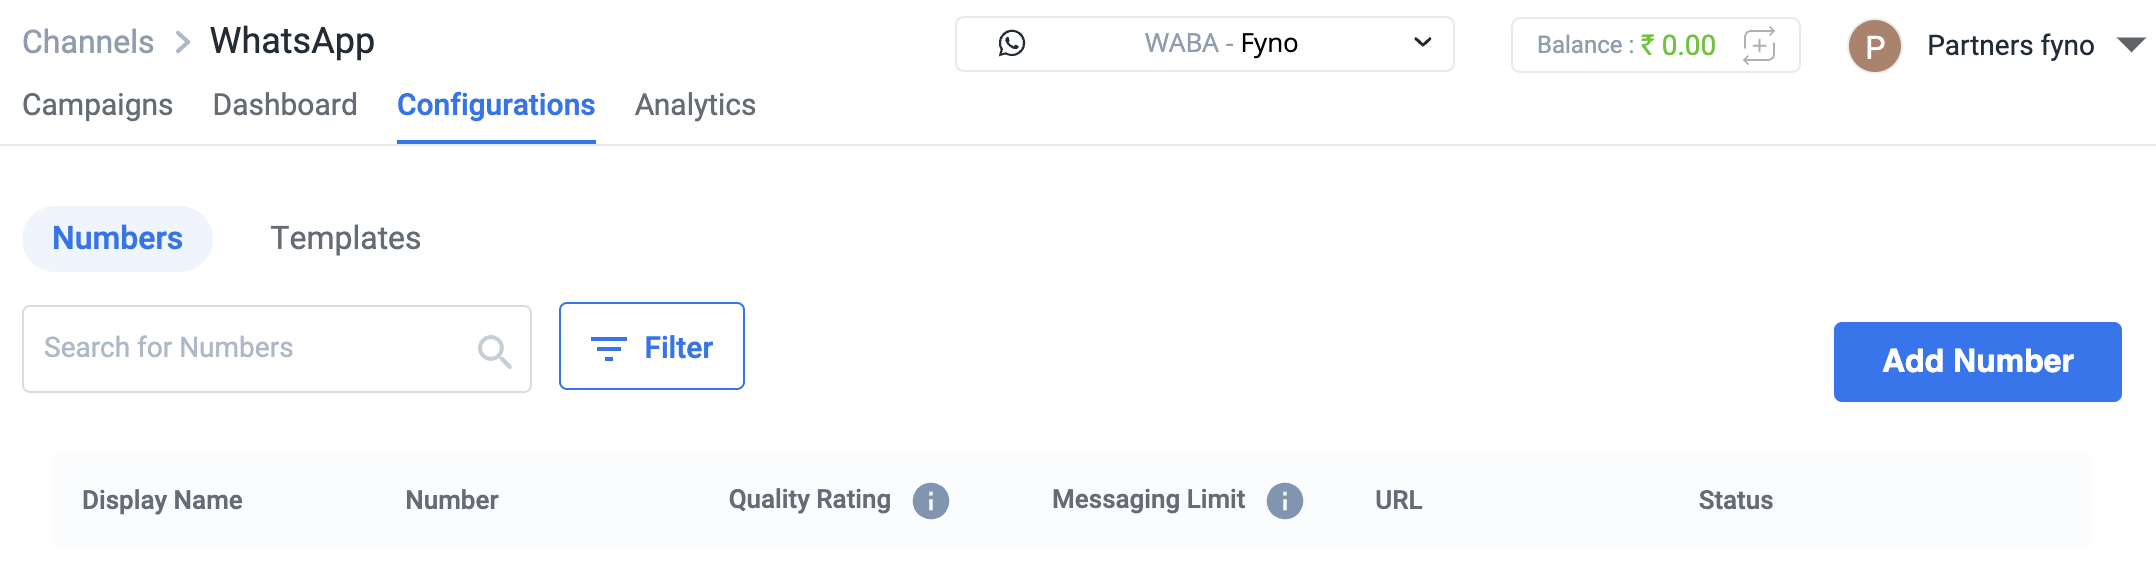Select the Numbers sub-tab
The height and width of the screenshot is (574, 2156).
point(117,239)
